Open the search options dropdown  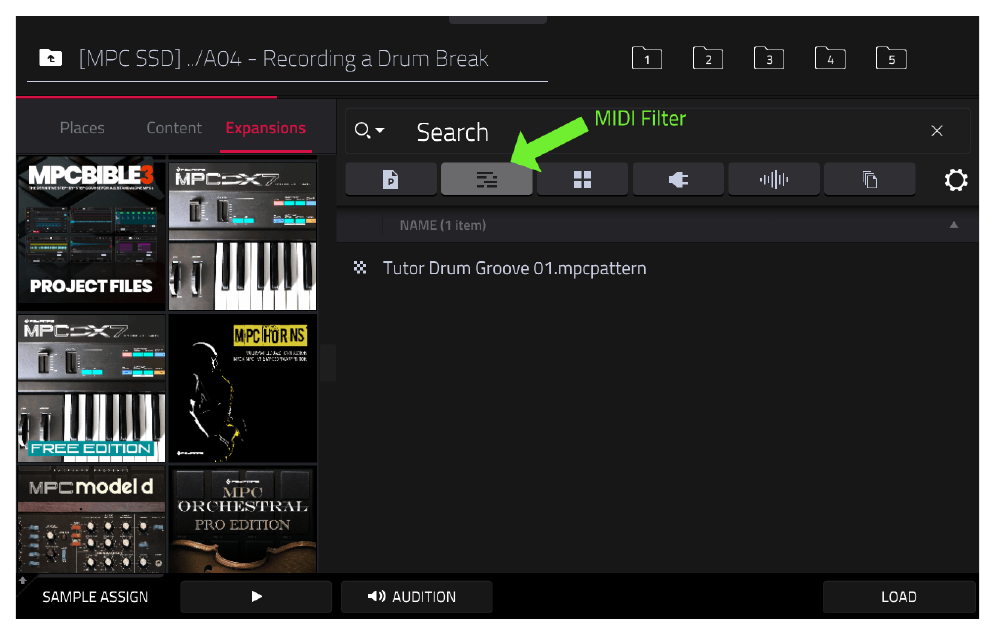(x=369, y=130)
